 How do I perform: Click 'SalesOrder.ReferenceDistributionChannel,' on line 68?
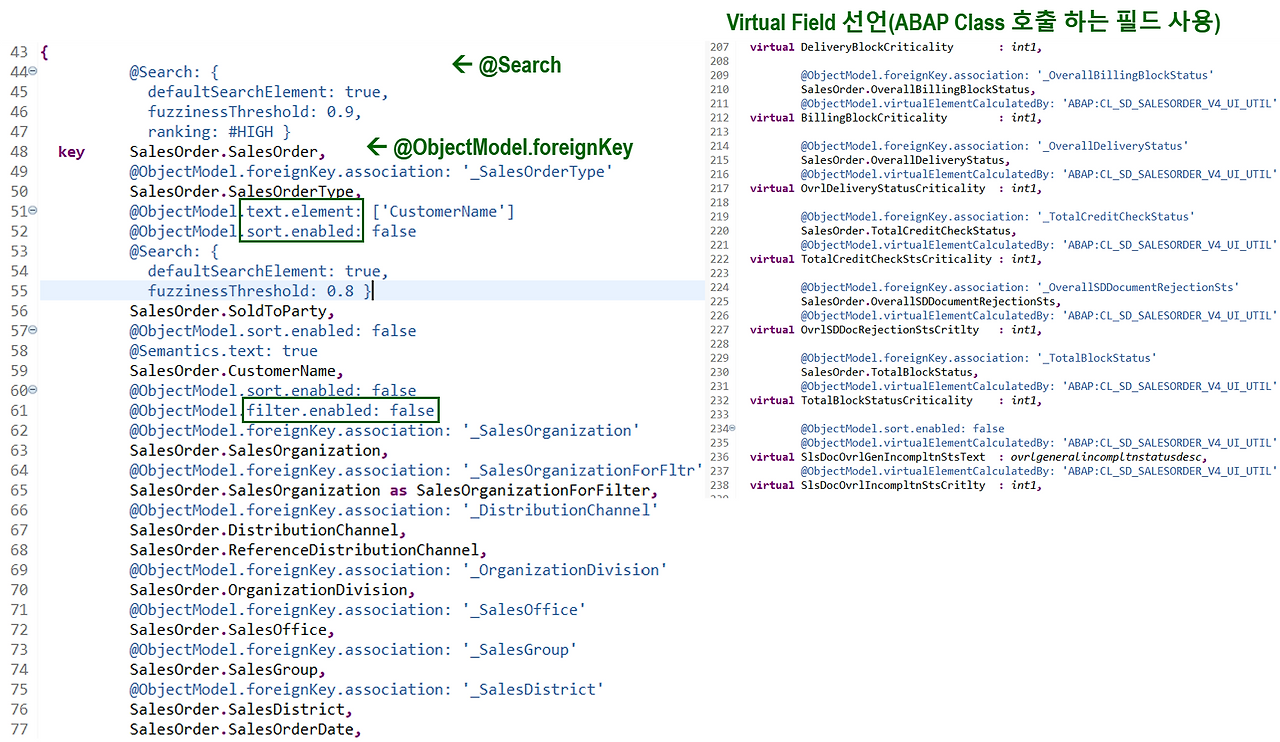[308, 551]
